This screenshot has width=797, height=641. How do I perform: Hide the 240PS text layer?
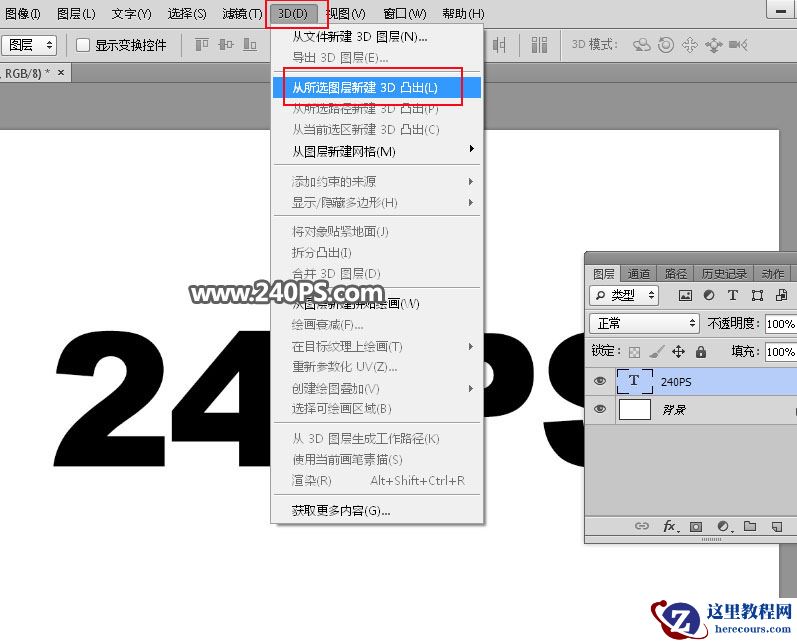click(x=600, y=381)
